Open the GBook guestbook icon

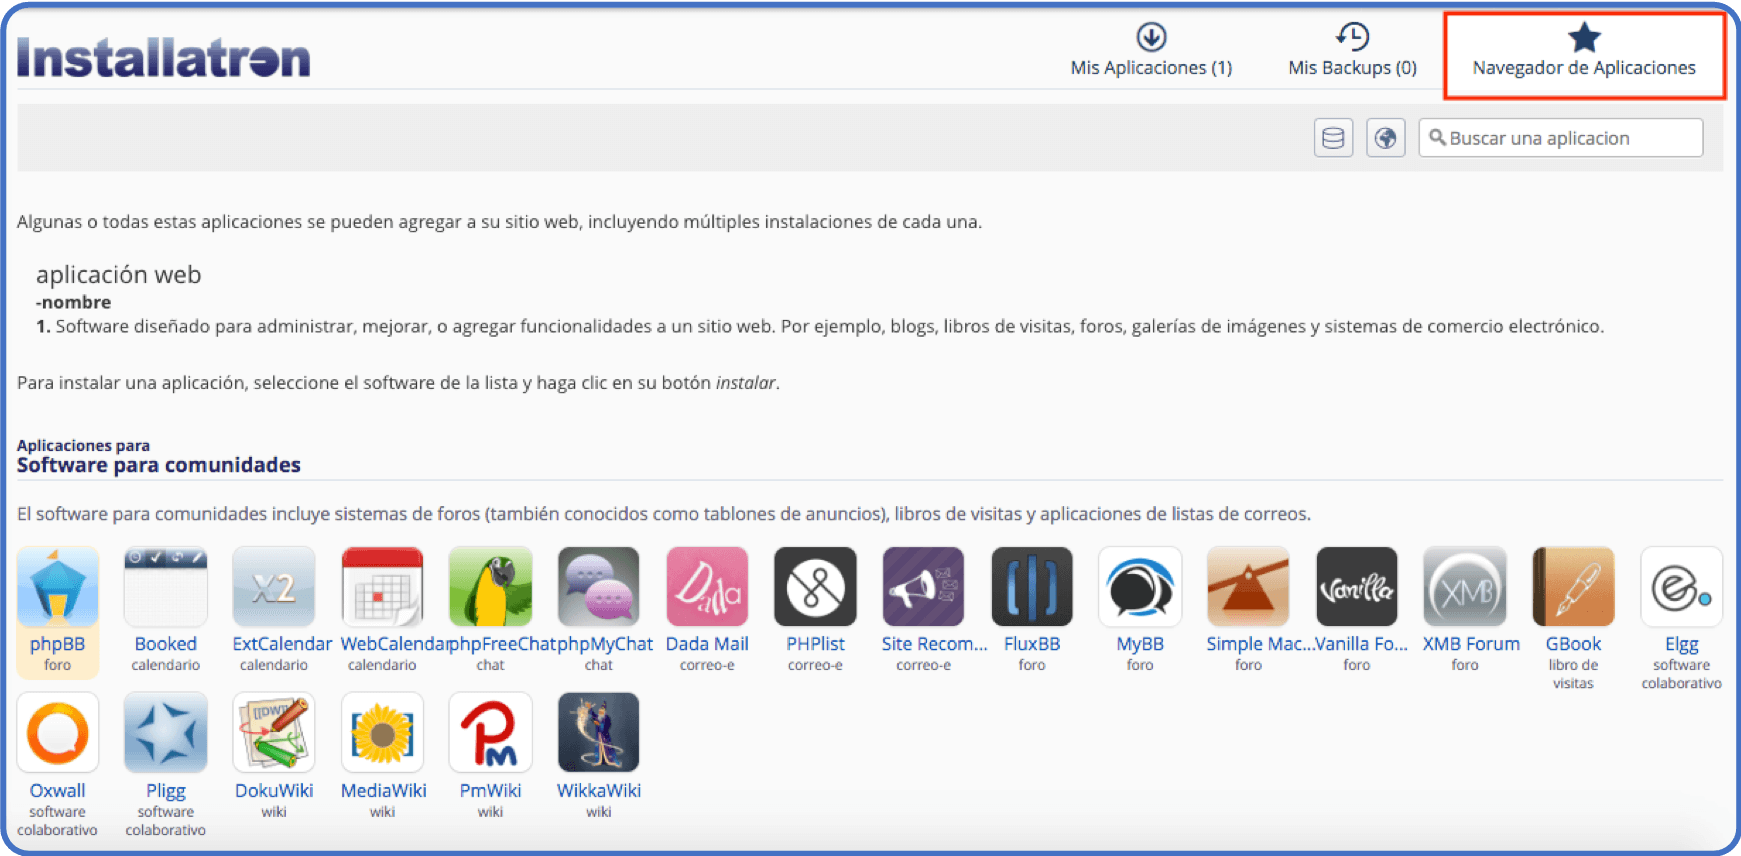1573,587
